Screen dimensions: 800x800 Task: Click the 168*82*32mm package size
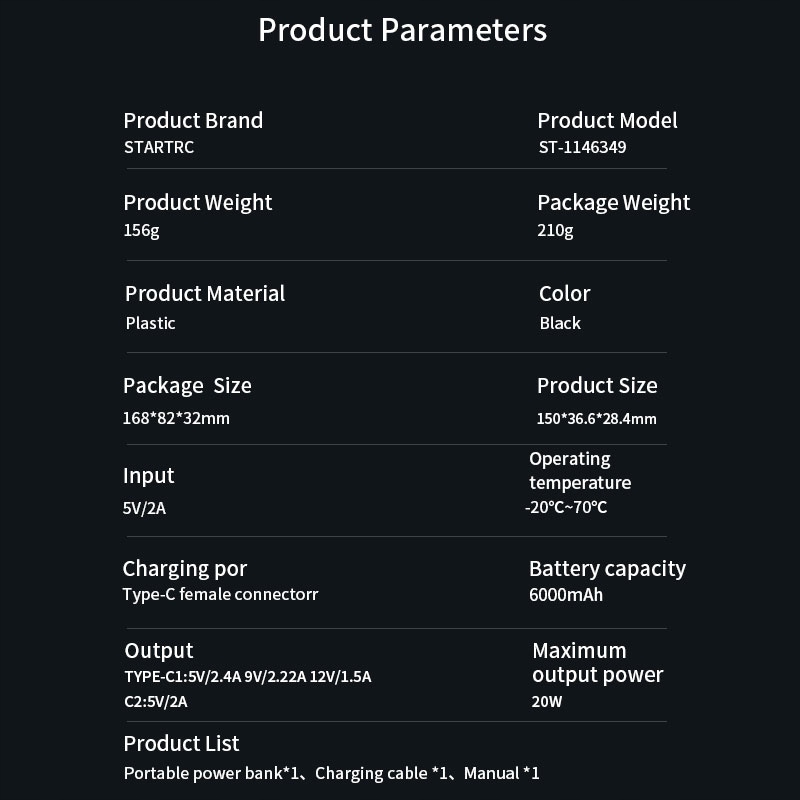176,418
